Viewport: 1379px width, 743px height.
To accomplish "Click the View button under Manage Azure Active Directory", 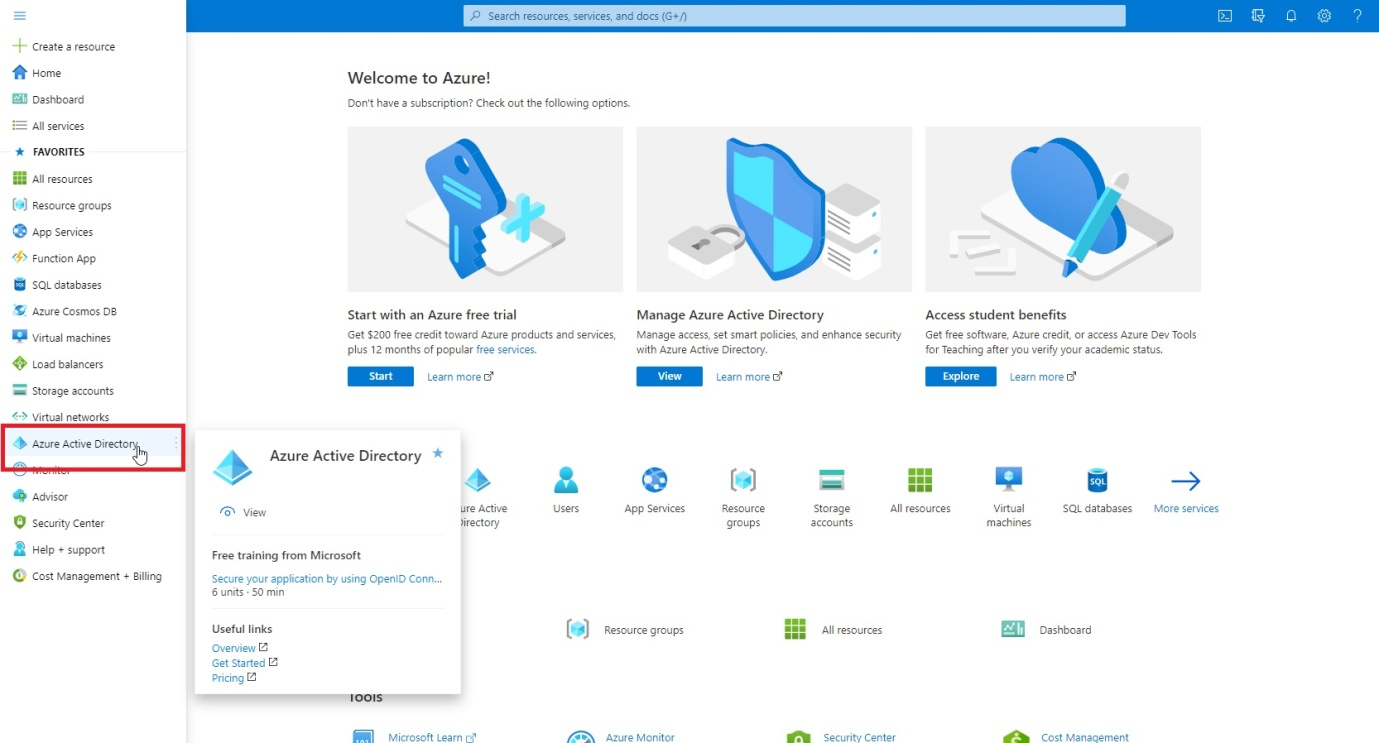I will [x=670, y=376].
